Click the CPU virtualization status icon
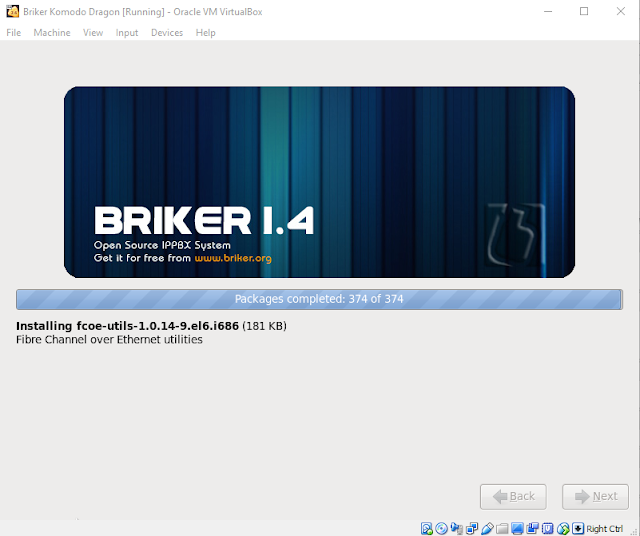The height and width of the screenshot is (536, 640). pos(548,529)
